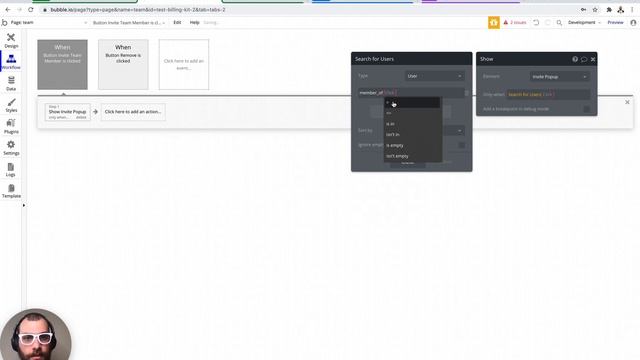Toggle Ignore empty constraints checkbox
Image resolution: width=640 pixels, height=360 pixels.
point(462,145)
